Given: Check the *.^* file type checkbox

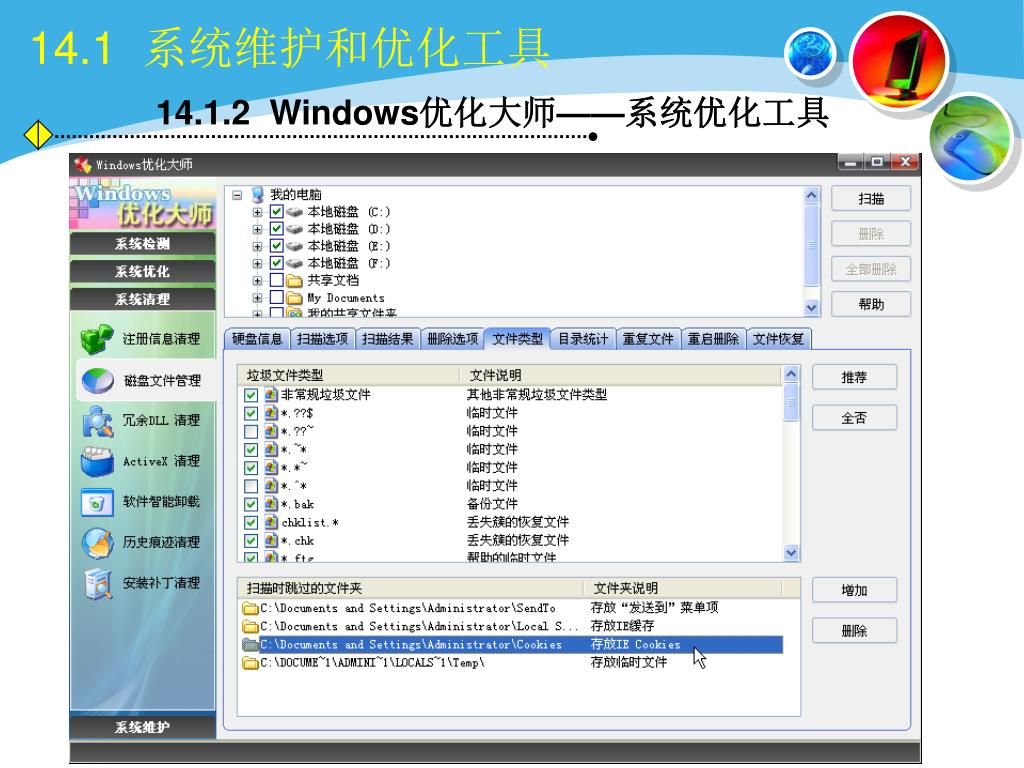Looking at the screenshot, I should pos(251,486).
